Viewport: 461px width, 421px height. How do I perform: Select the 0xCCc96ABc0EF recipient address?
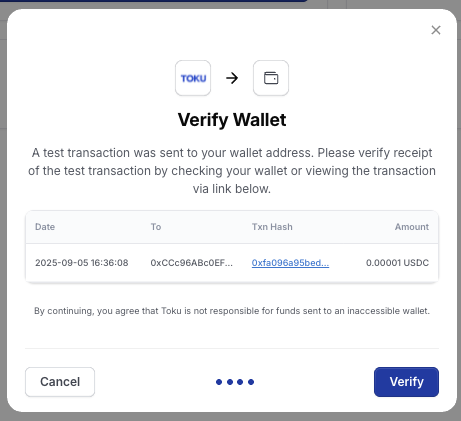192,263
